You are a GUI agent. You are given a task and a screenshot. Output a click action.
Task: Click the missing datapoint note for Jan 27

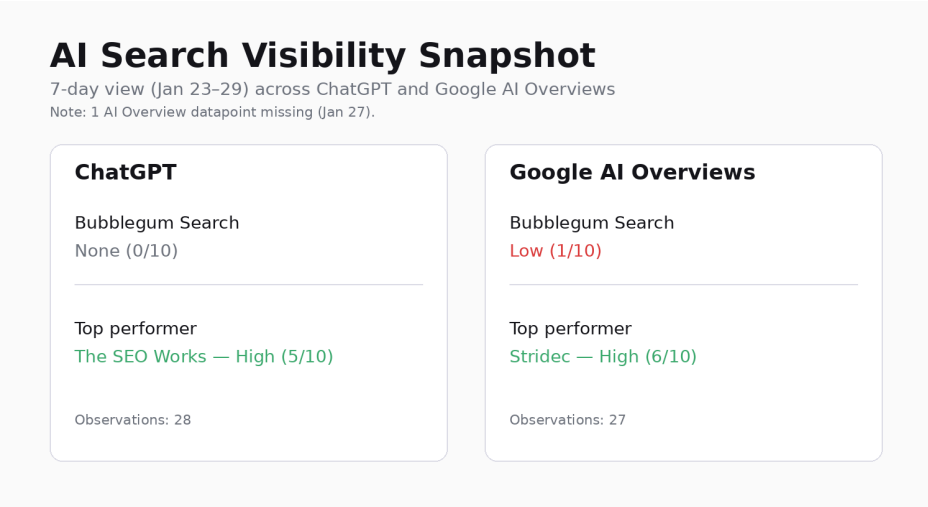point(212,112)
